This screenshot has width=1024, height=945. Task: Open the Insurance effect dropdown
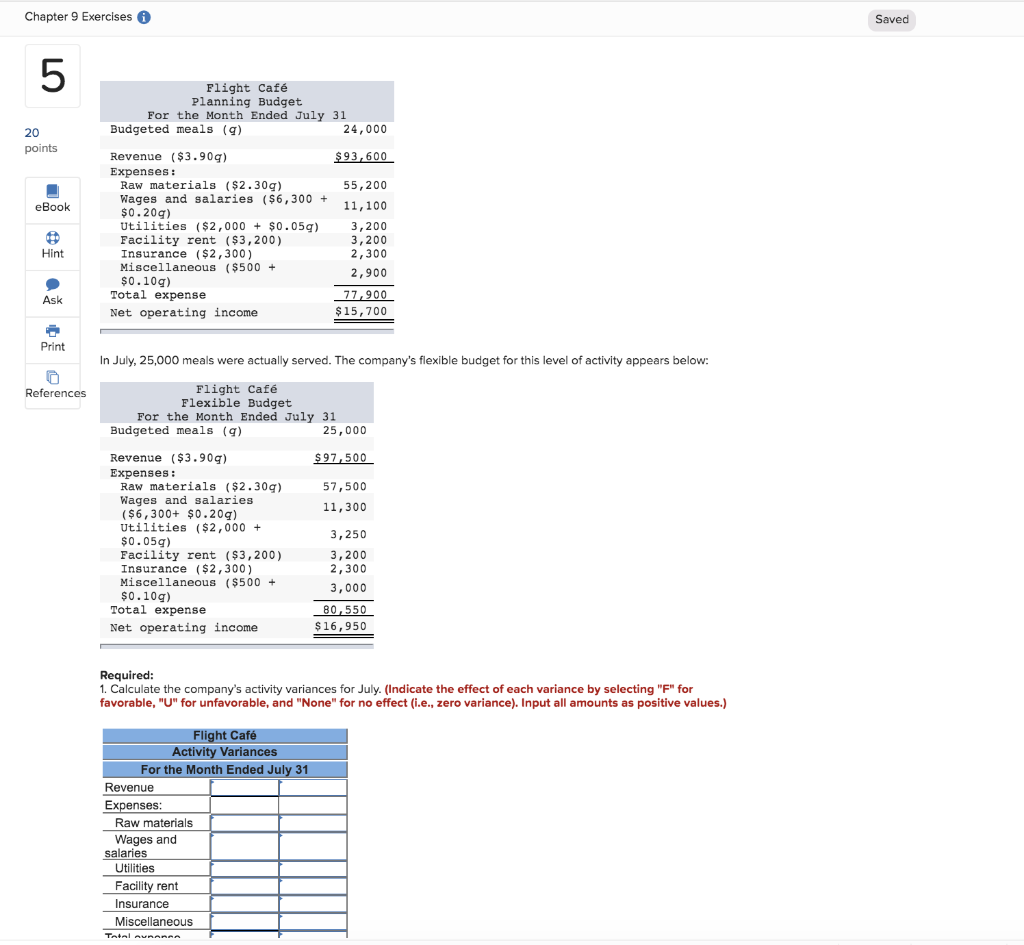click(313, 904)
